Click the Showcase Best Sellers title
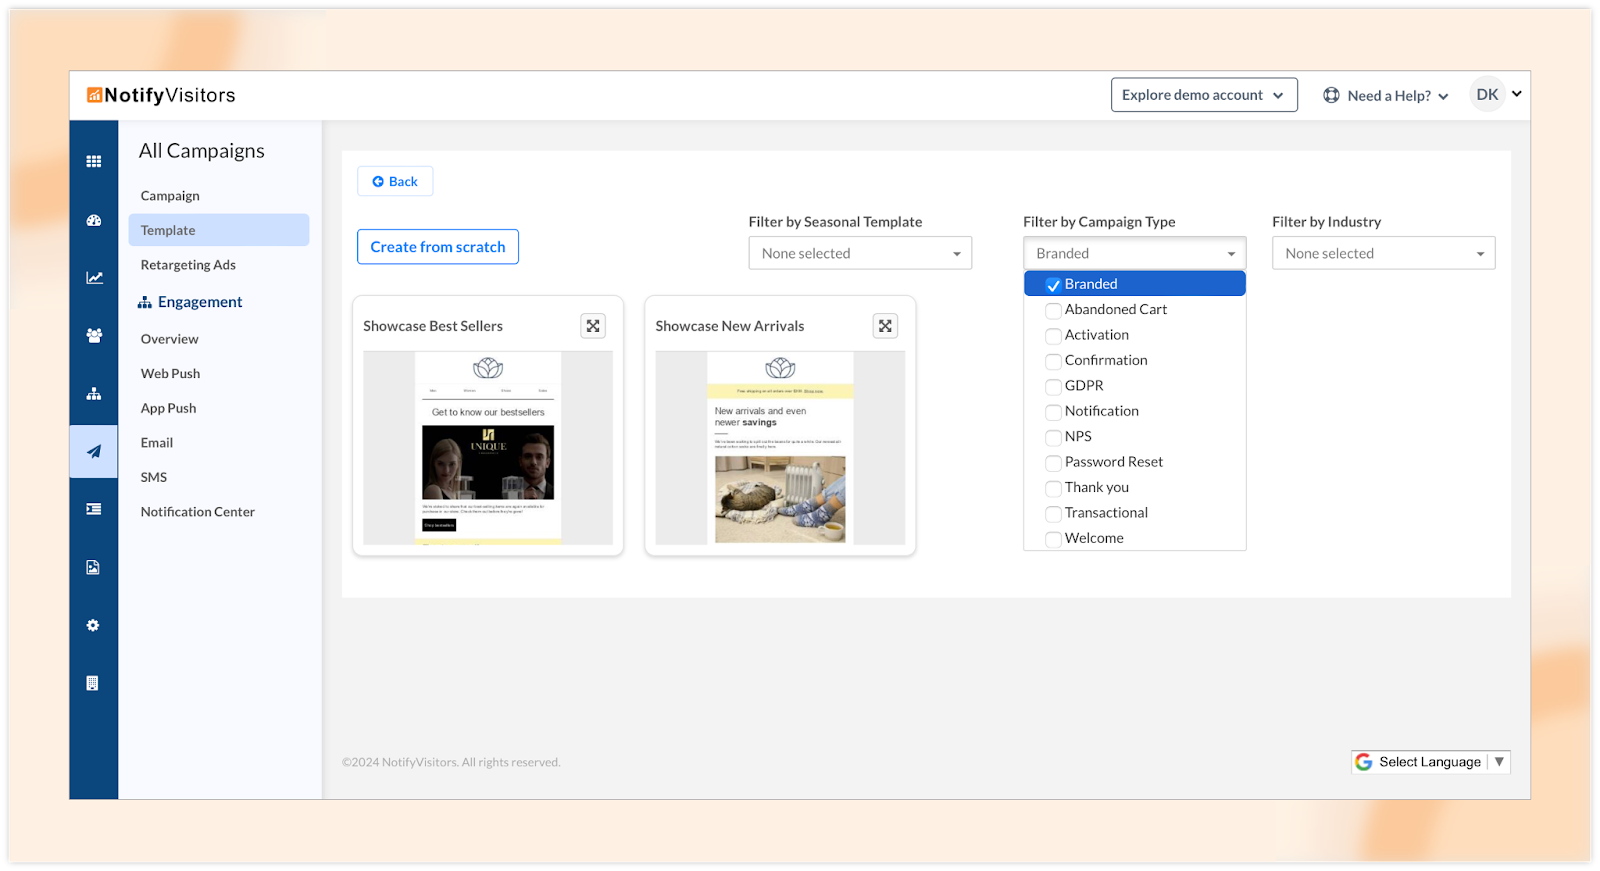Image resolution: width=1600 pixels, height=871 pixels. click(x=433, y=326)
